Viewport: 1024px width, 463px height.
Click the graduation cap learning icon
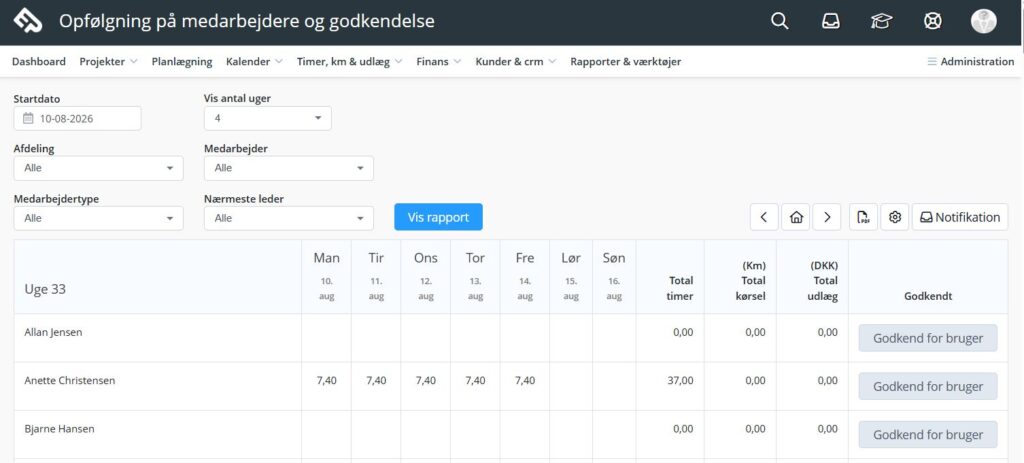pyautogui.click(x=881, y=21)
